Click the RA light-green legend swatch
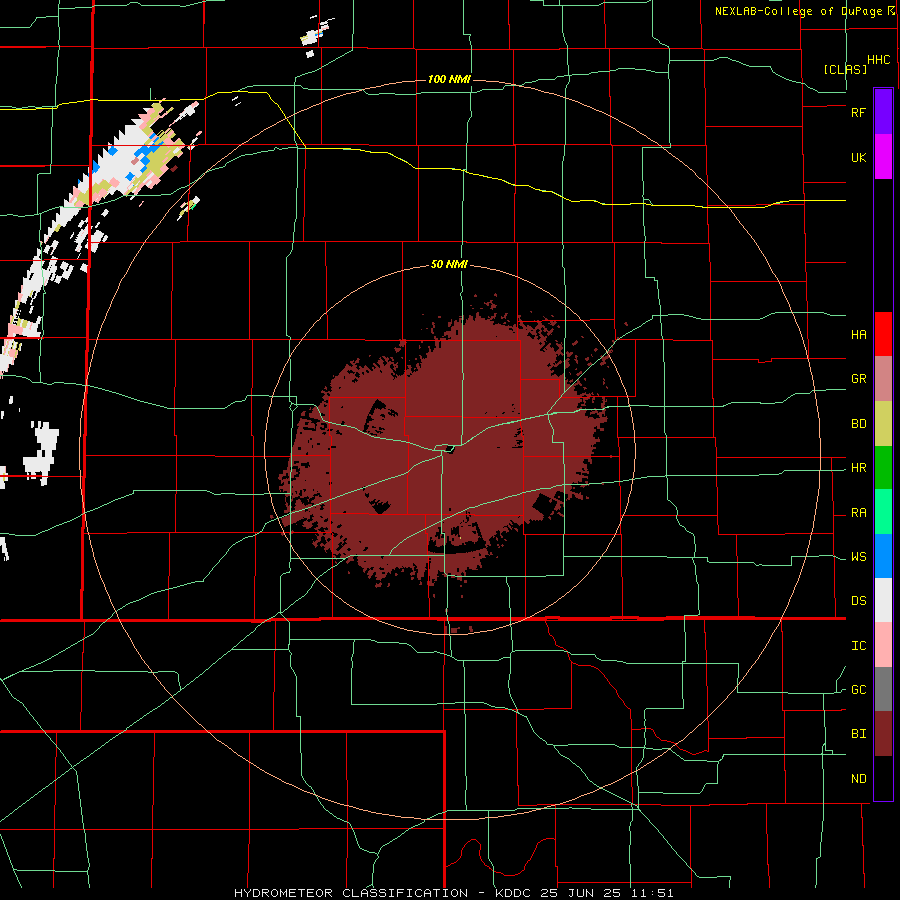Viewport: 900px width, 900px height. (x=883, y=512)
